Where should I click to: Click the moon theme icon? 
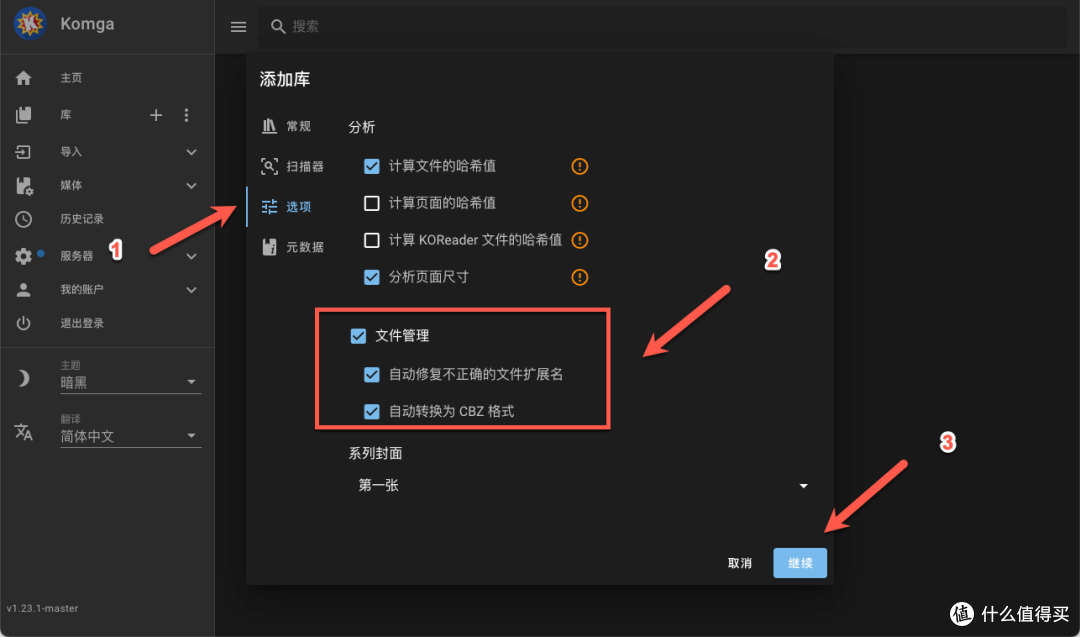(23, 378)
